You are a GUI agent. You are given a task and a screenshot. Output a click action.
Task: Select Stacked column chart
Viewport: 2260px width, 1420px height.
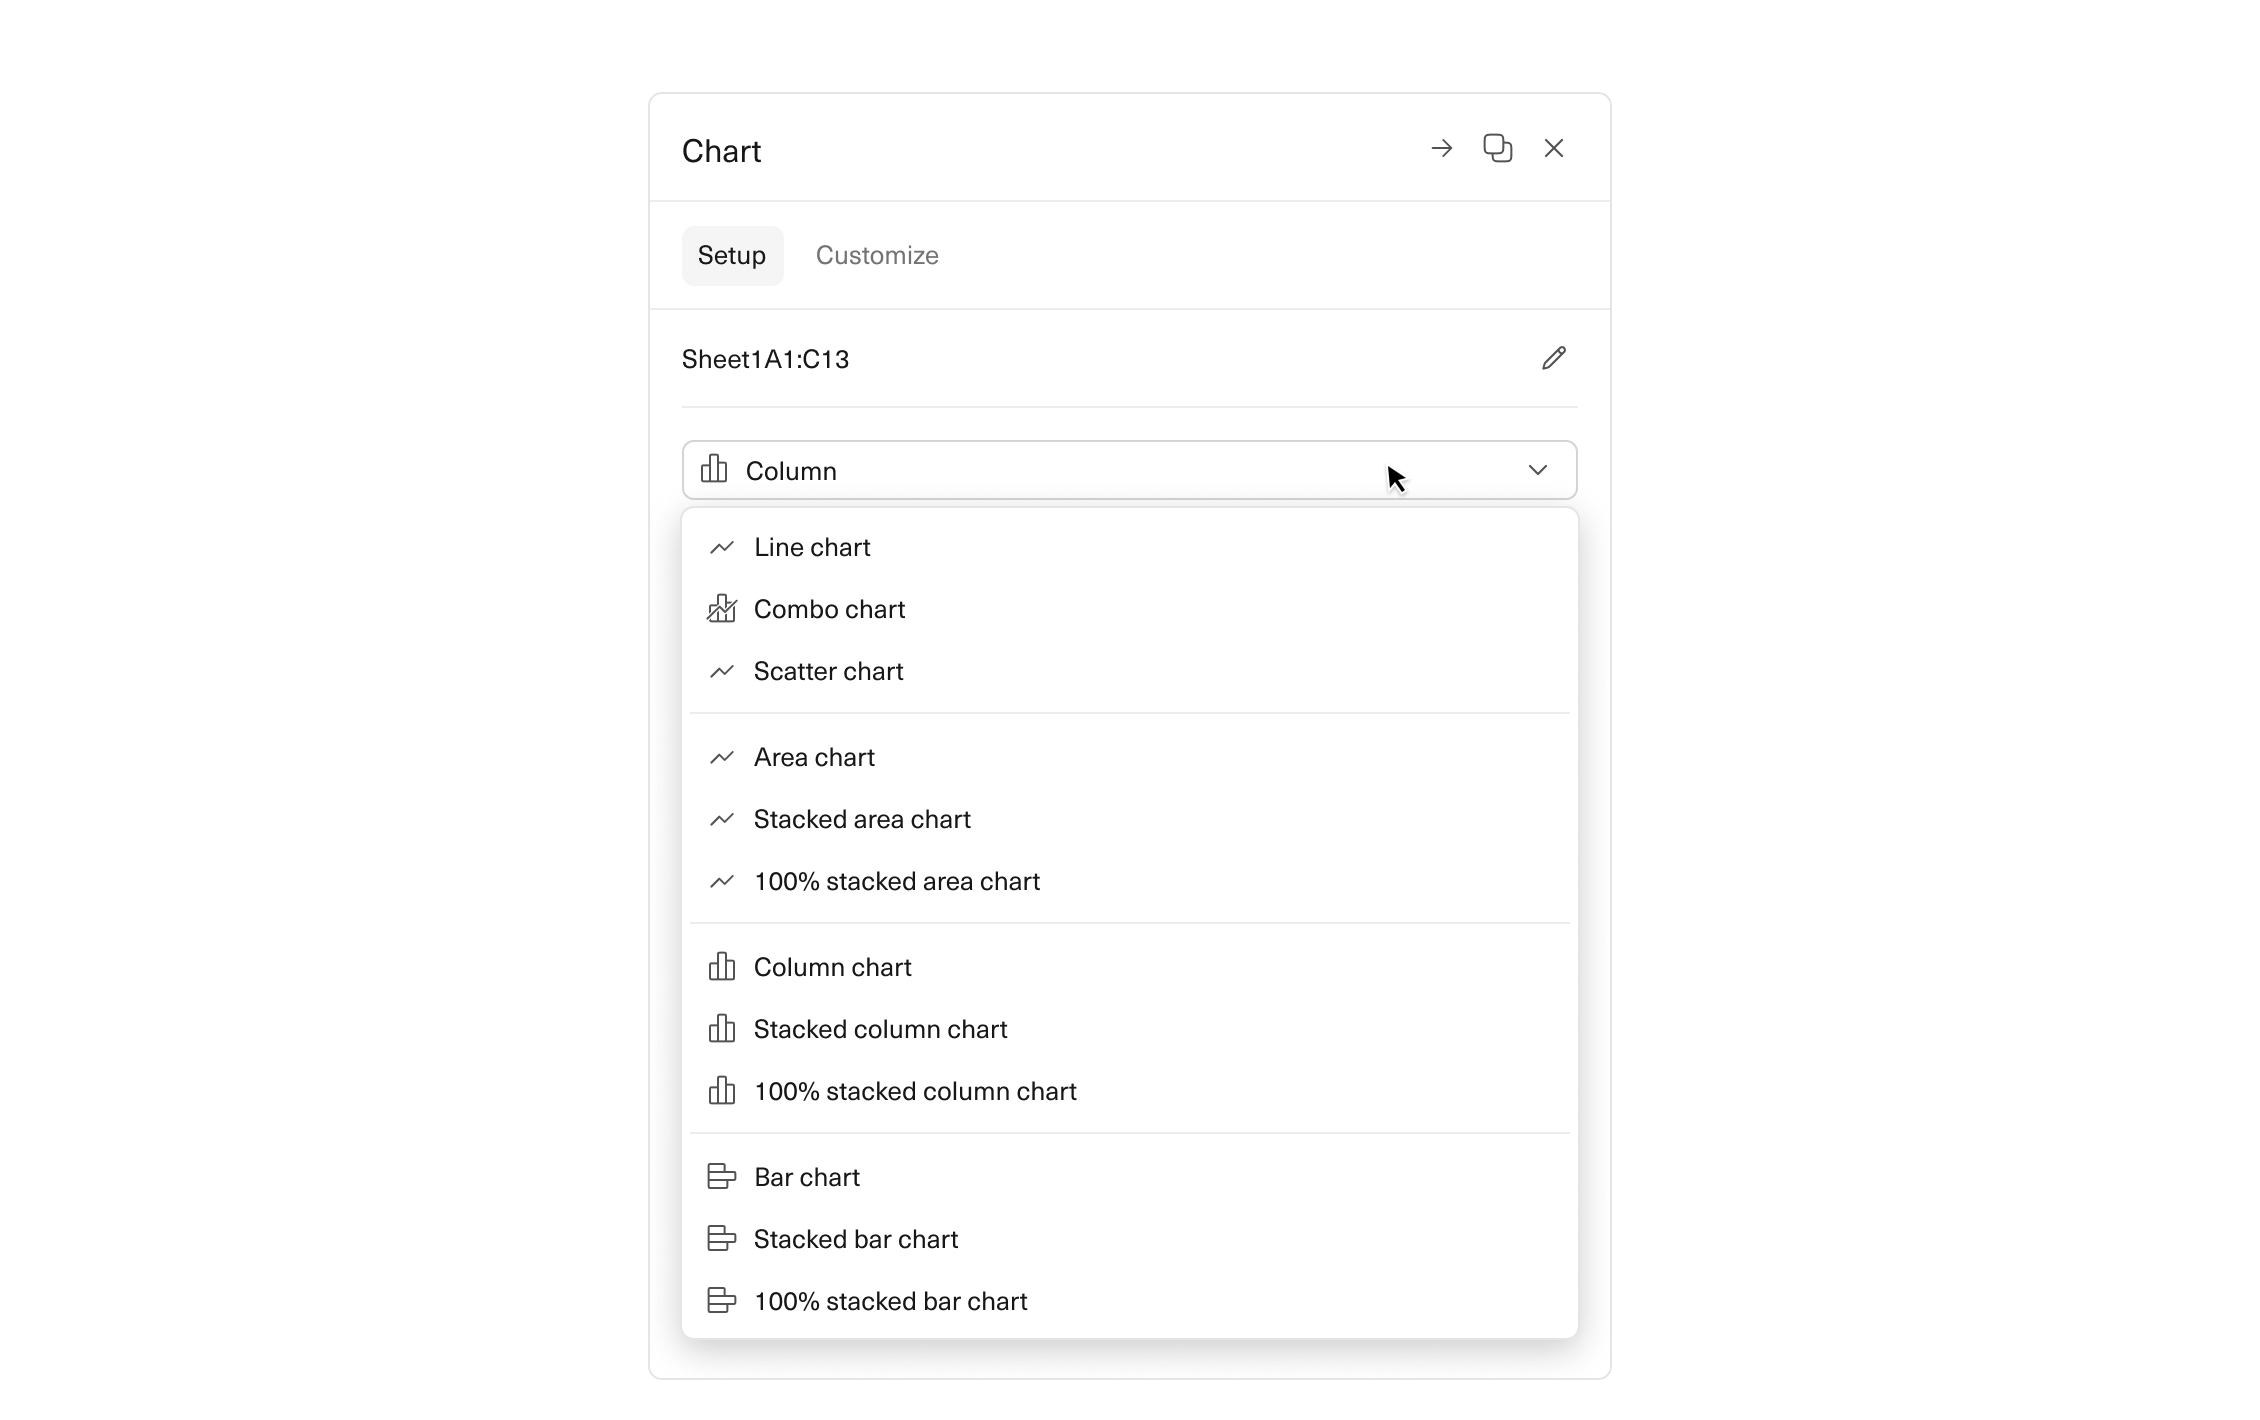pyautogui.click(x=880, y=1029)
